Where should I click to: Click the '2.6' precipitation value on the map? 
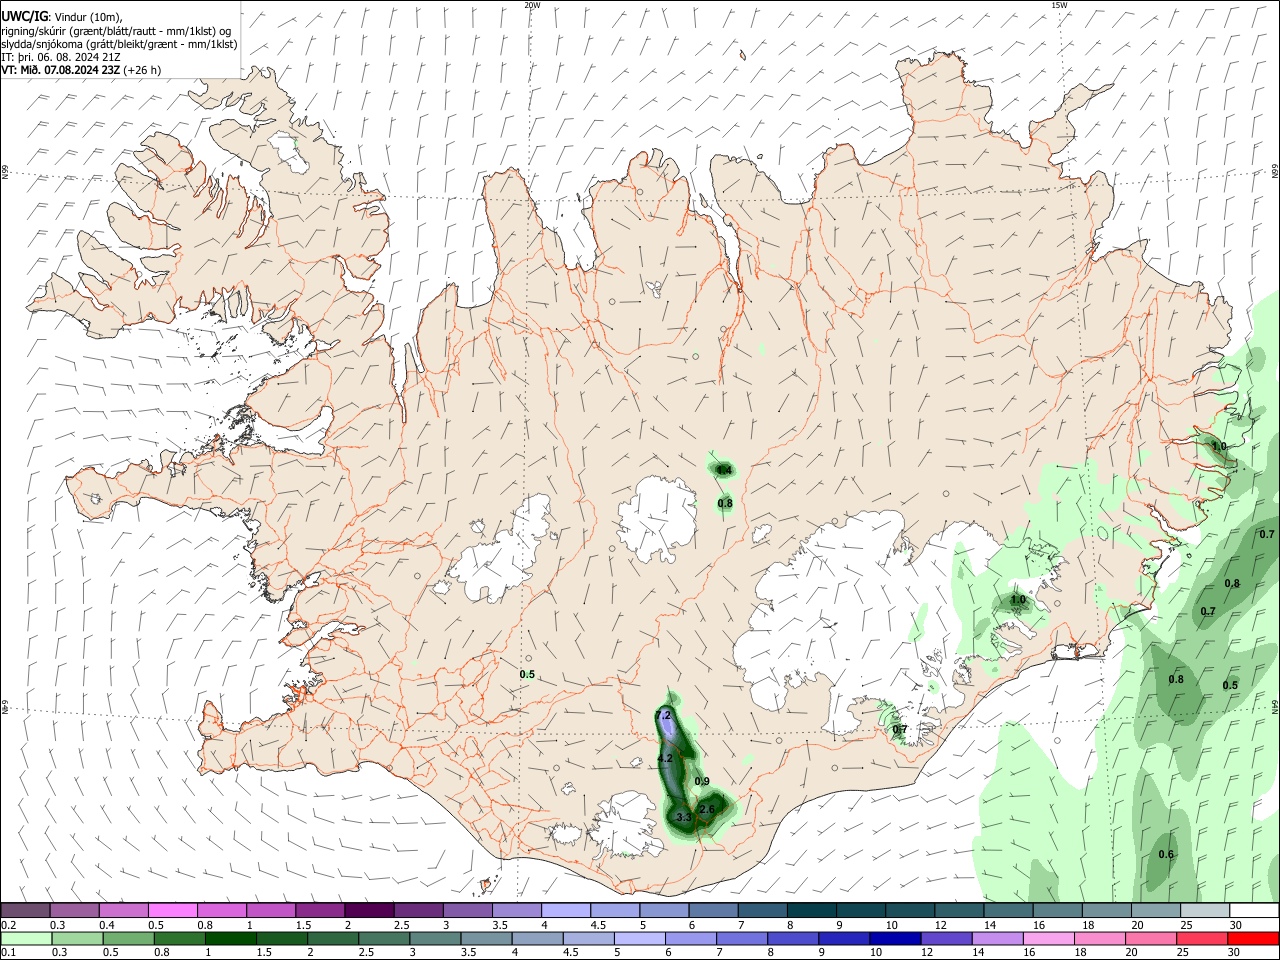(x=707, y=809)
